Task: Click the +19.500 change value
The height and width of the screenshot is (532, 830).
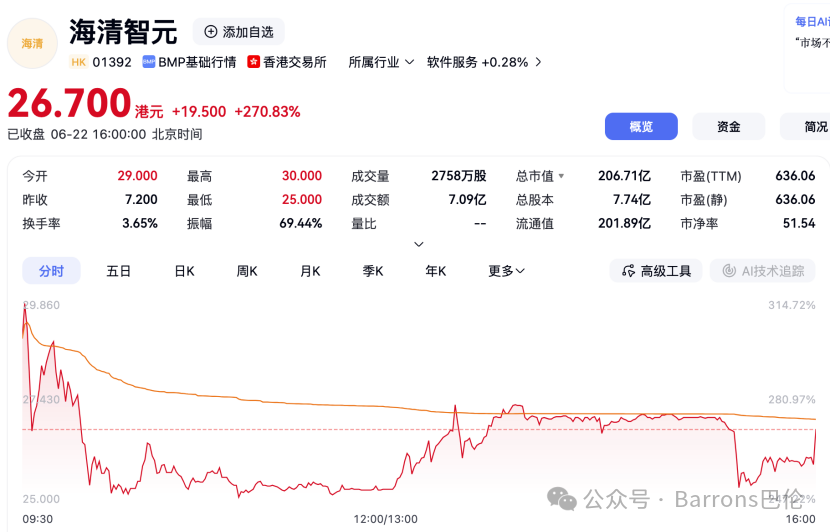Action: click(199, 112)
